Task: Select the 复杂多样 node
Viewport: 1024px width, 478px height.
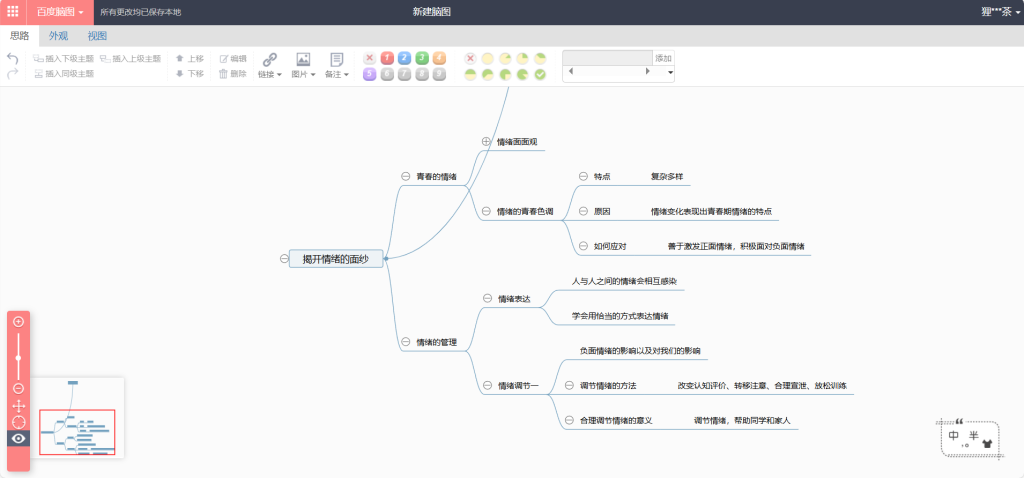Action: pyautogui.click(x=667, y=176)
